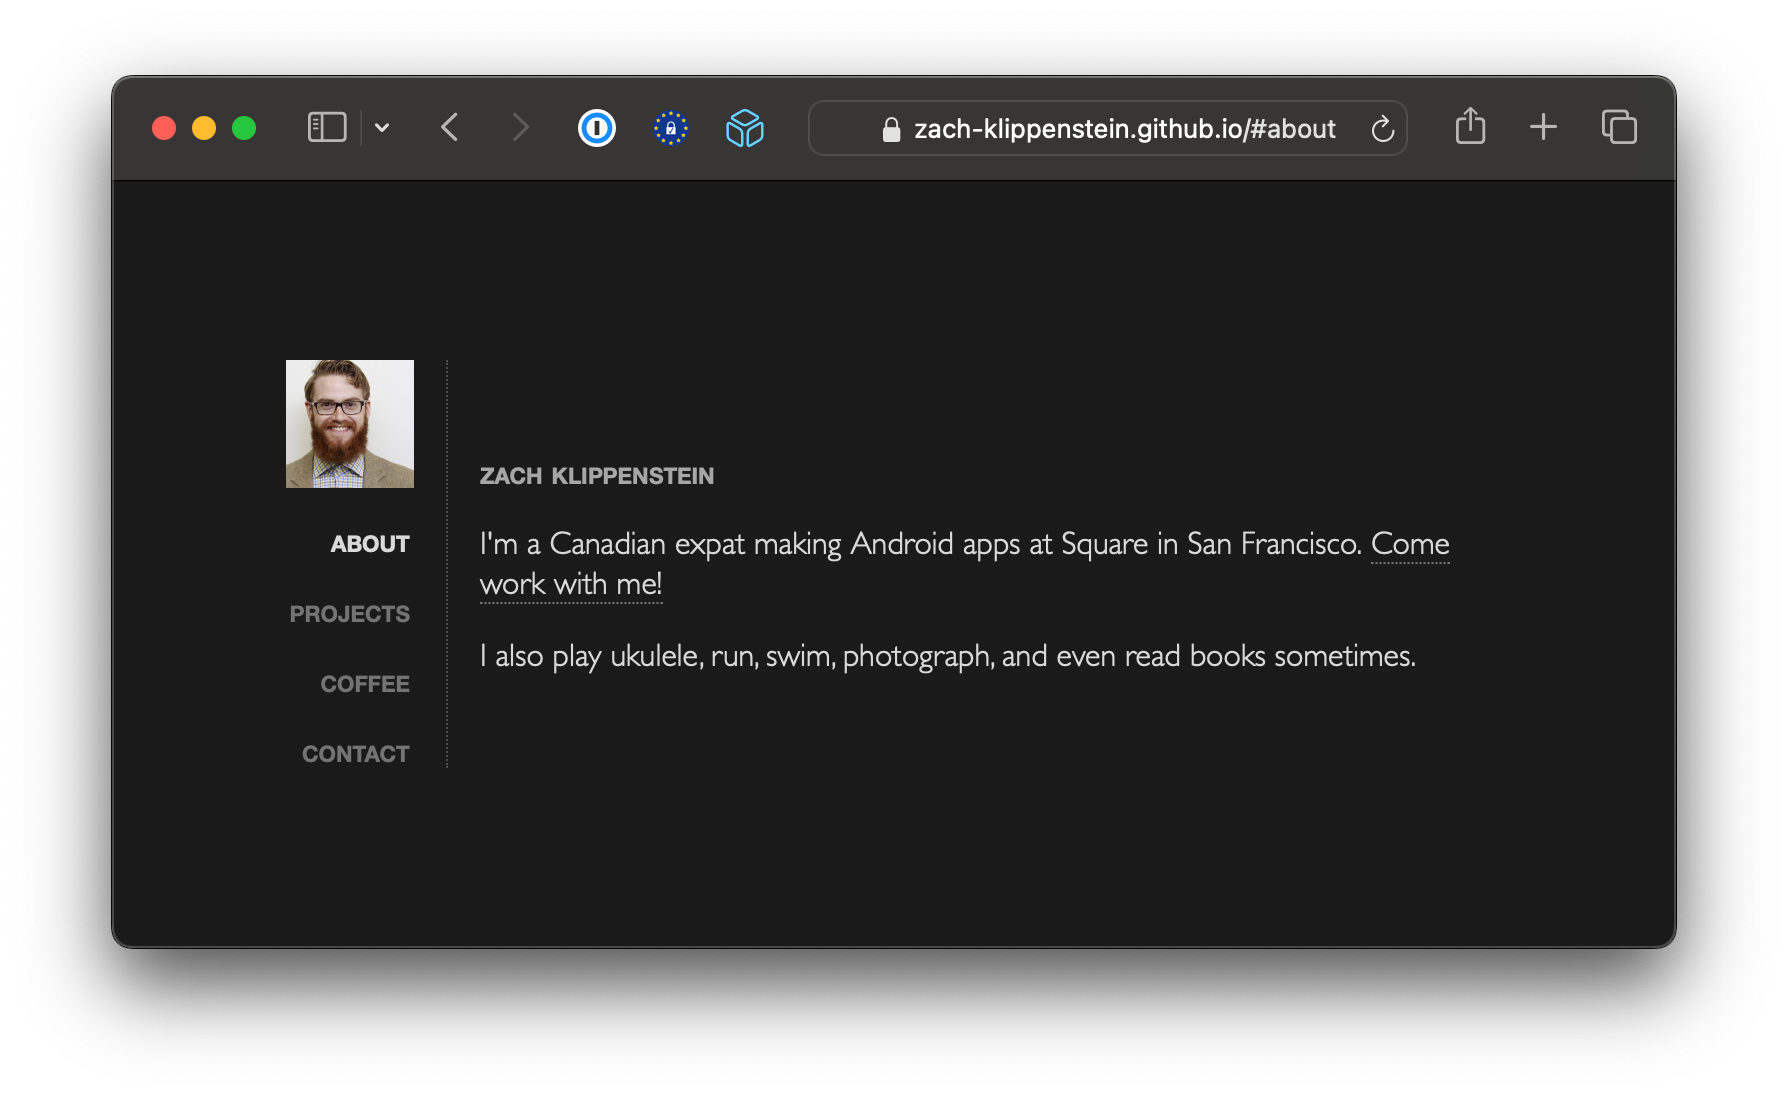
Task: Open a new tab with the plus icon
Action: (x=1543, y=127)
